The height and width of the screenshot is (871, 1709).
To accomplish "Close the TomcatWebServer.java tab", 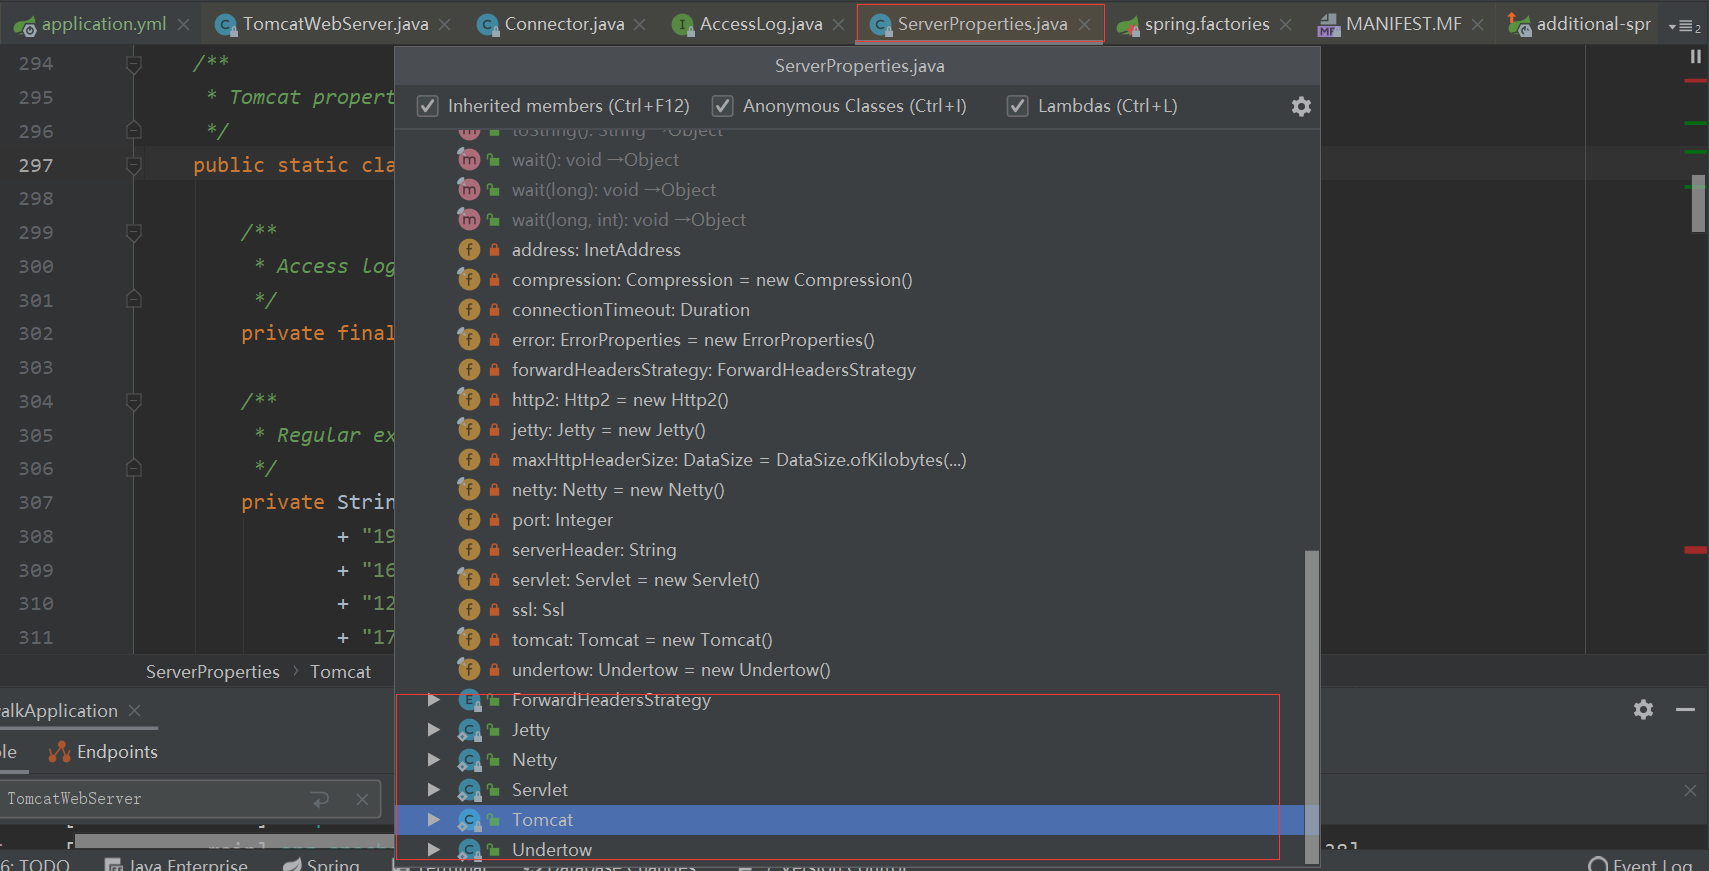I will 445,24.
